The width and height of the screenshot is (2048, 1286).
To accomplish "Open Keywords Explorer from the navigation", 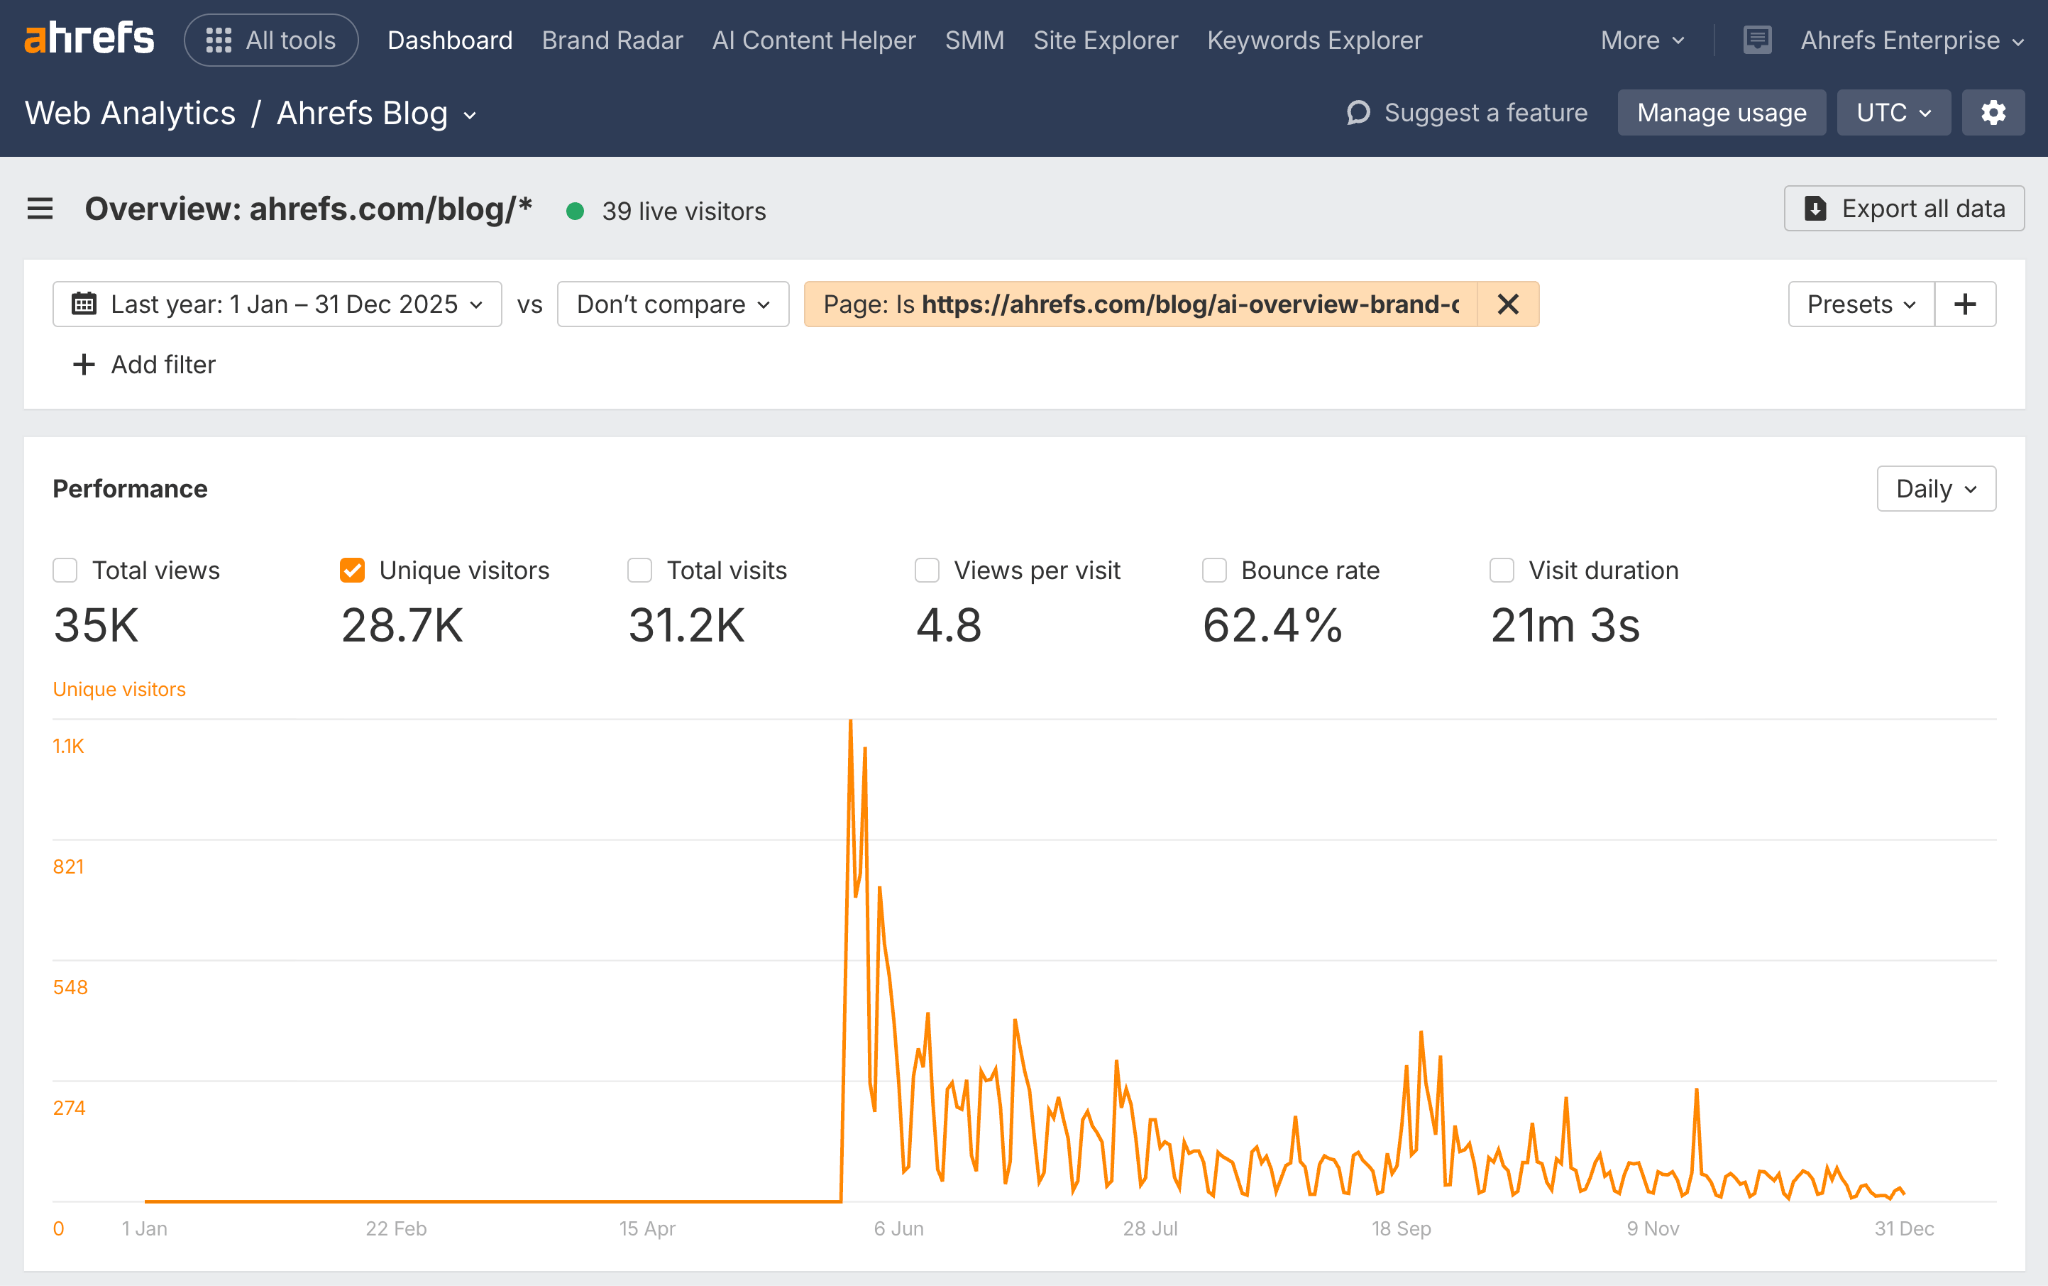I will click(1313, 40).
